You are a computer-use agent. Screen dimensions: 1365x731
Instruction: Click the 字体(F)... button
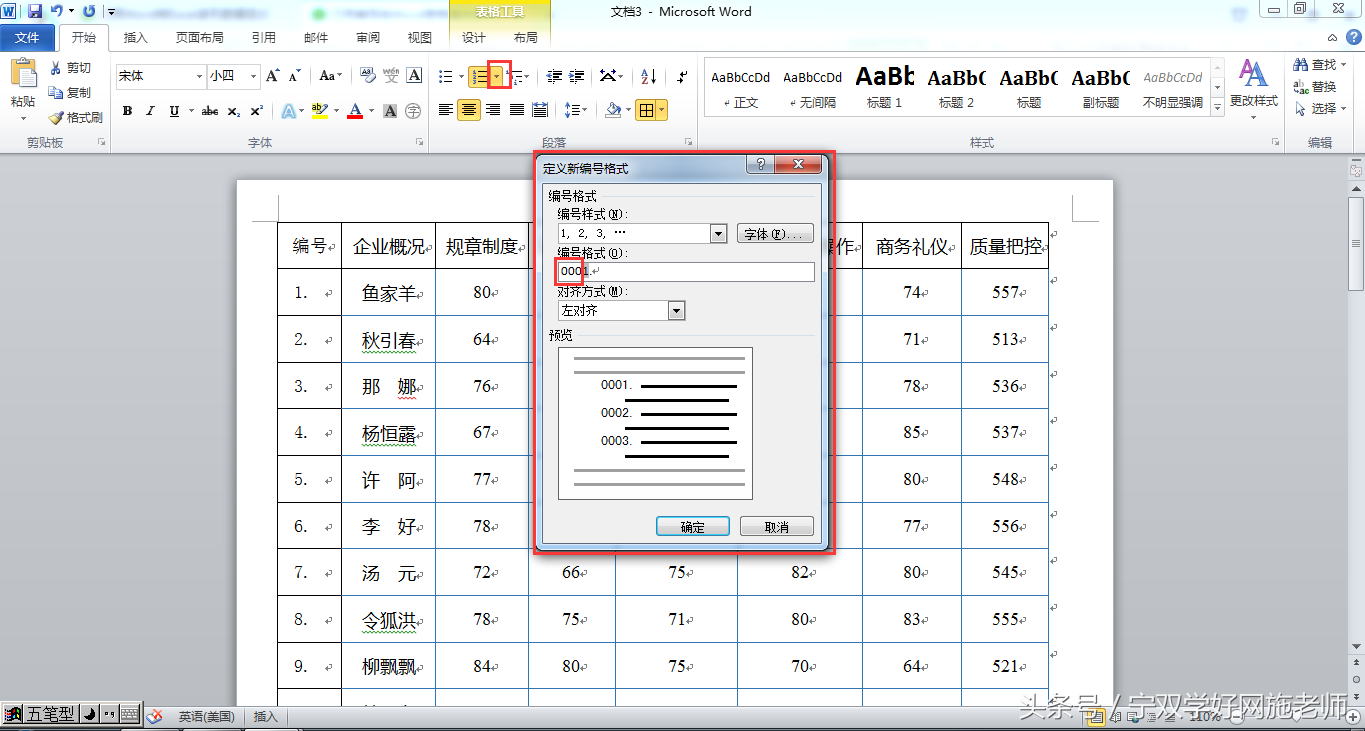coord(775,234)
